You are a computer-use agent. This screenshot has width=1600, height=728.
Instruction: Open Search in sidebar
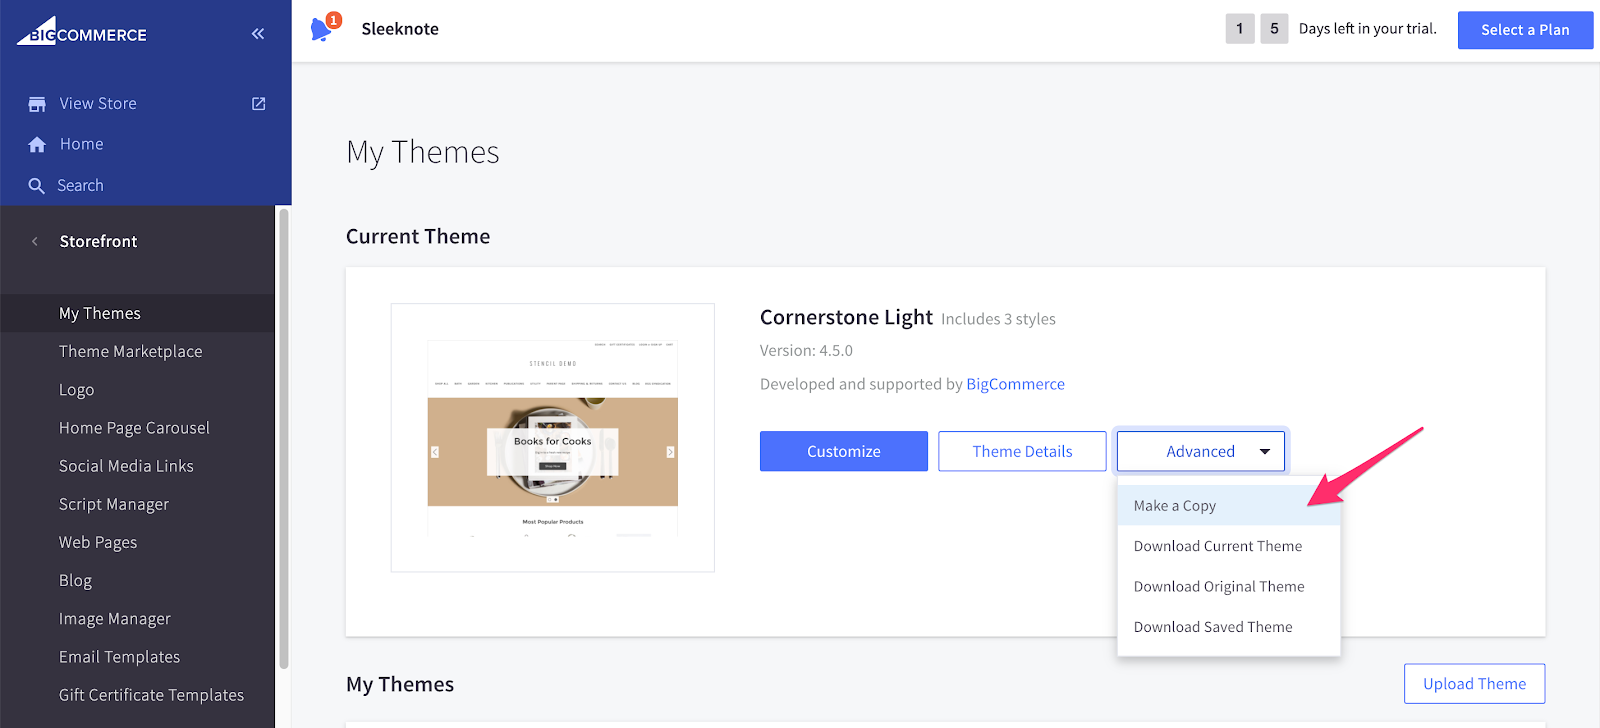click(80, 185)
